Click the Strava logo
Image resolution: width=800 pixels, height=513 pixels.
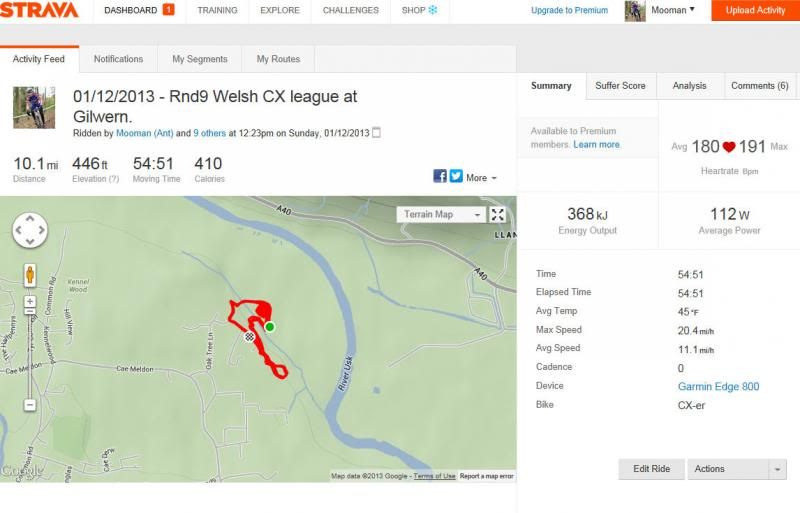tap(39, 11)
